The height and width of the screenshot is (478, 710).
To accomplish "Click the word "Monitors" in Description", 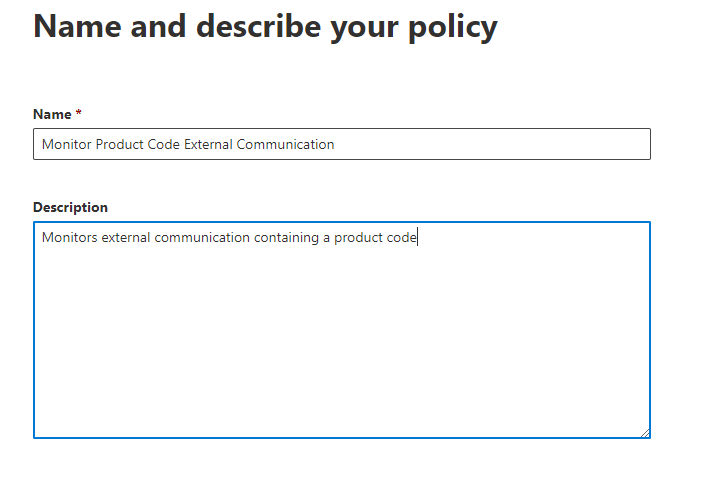I will 70,237.
